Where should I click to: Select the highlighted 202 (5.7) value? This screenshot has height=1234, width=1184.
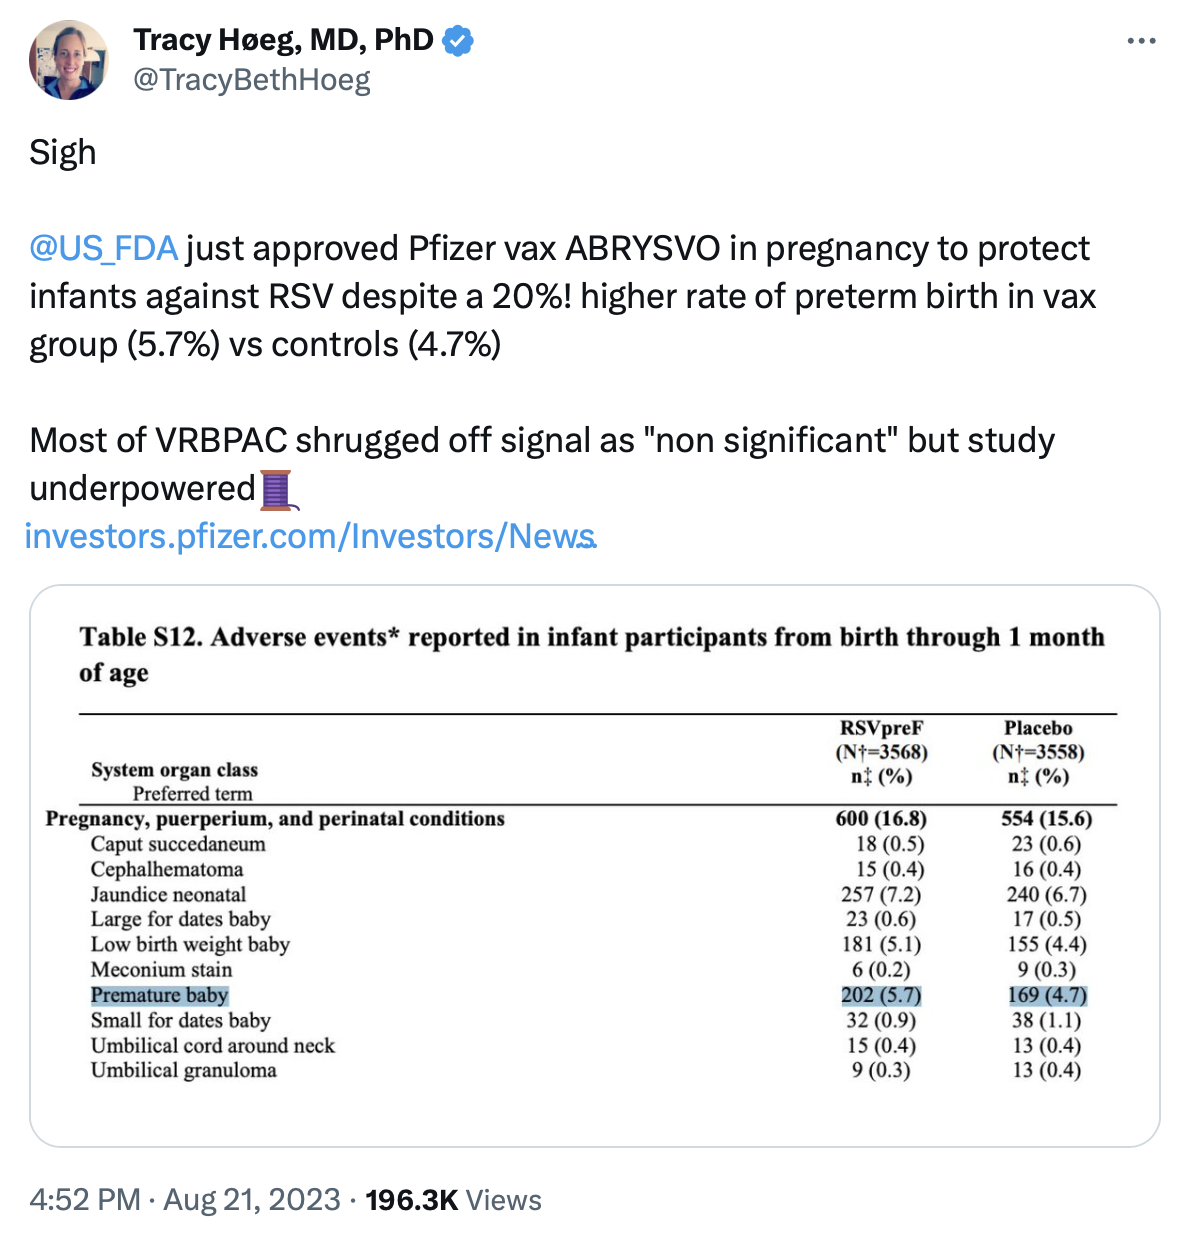tap(880, 995)
